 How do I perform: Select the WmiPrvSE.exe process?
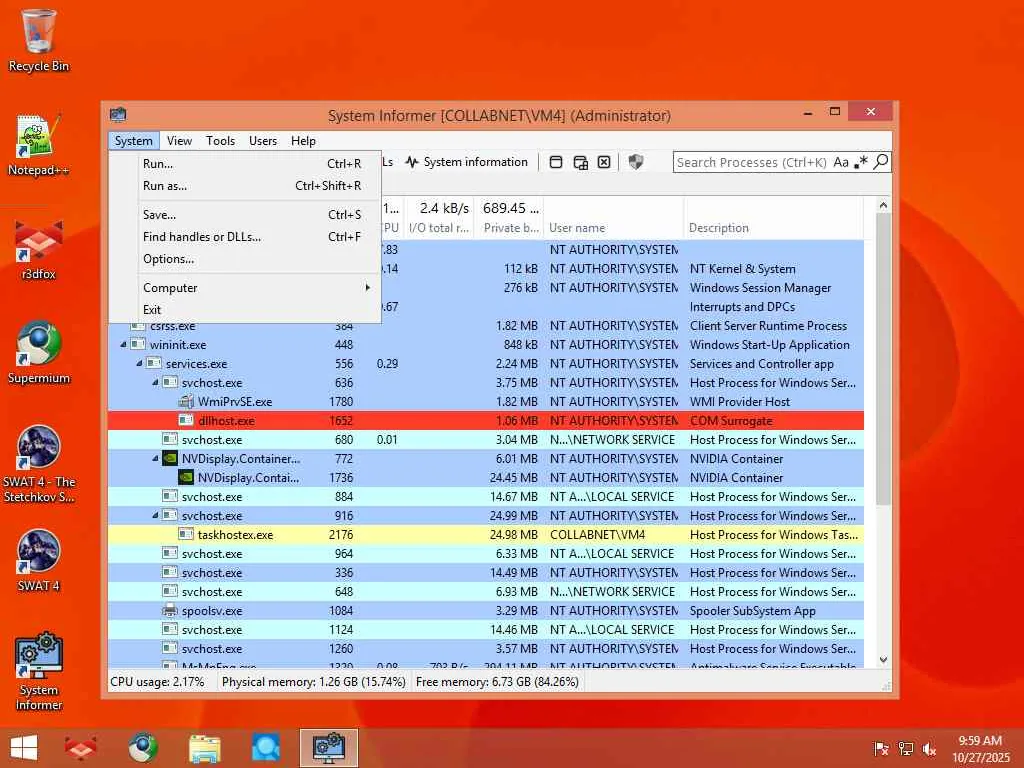486,402
